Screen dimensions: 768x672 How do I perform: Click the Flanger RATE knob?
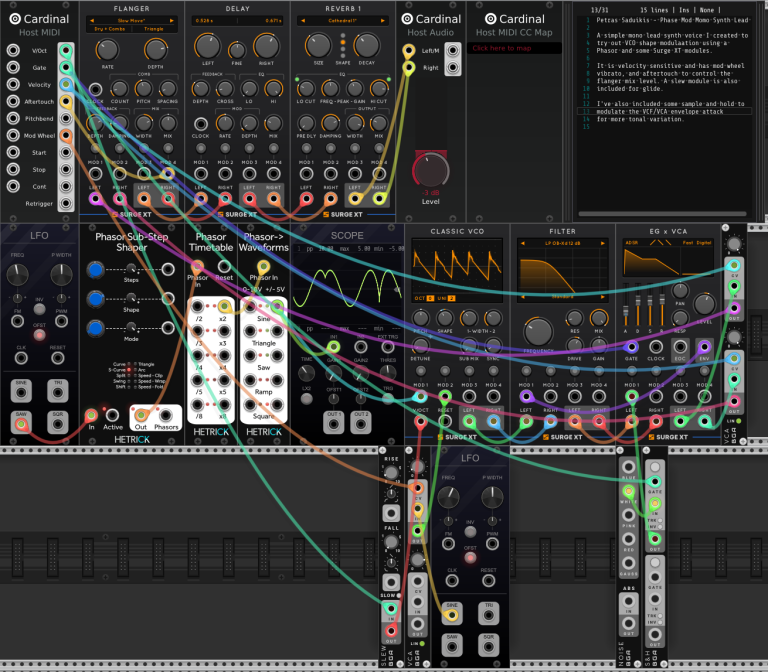pos(107,49)
